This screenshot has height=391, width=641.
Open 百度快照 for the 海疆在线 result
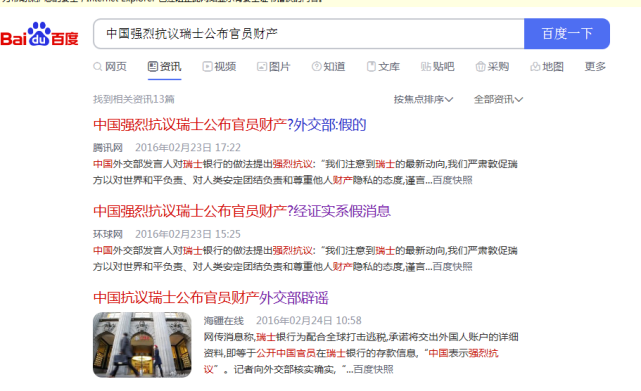click(373, 370)
